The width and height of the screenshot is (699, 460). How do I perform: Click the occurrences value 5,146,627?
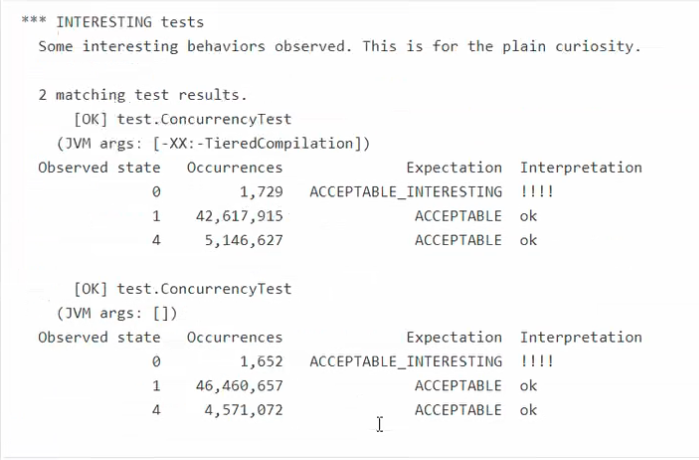click(244, 240)
